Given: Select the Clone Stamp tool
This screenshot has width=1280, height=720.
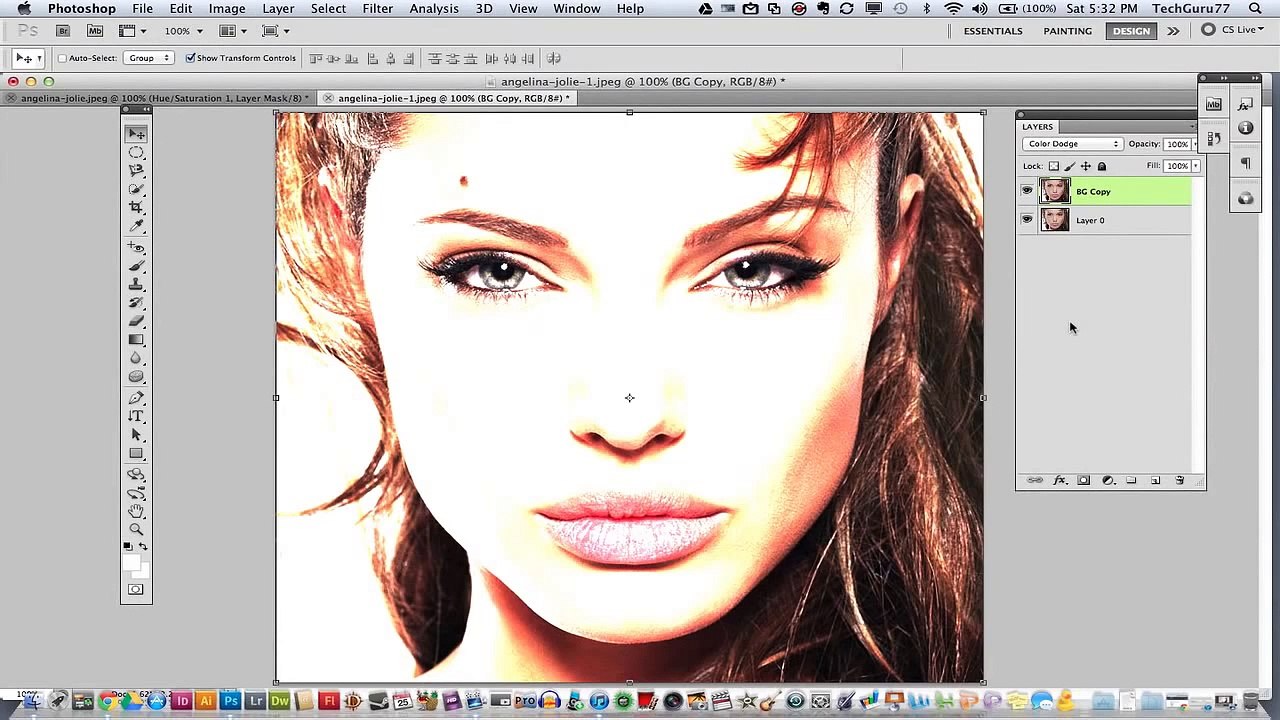Looking at the screenshot, I should [x=136, y=284].
